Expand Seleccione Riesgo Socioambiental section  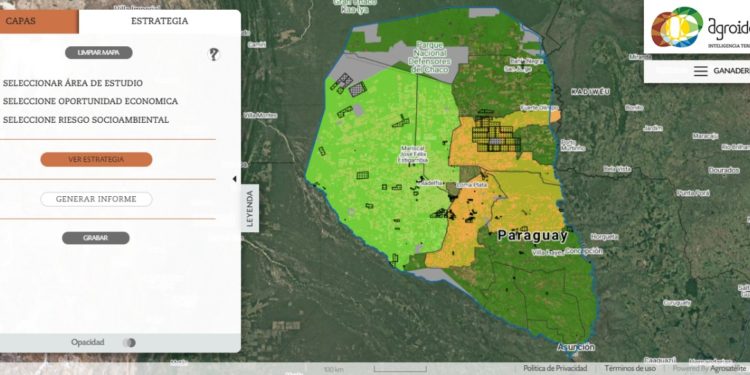coord(86,120)
